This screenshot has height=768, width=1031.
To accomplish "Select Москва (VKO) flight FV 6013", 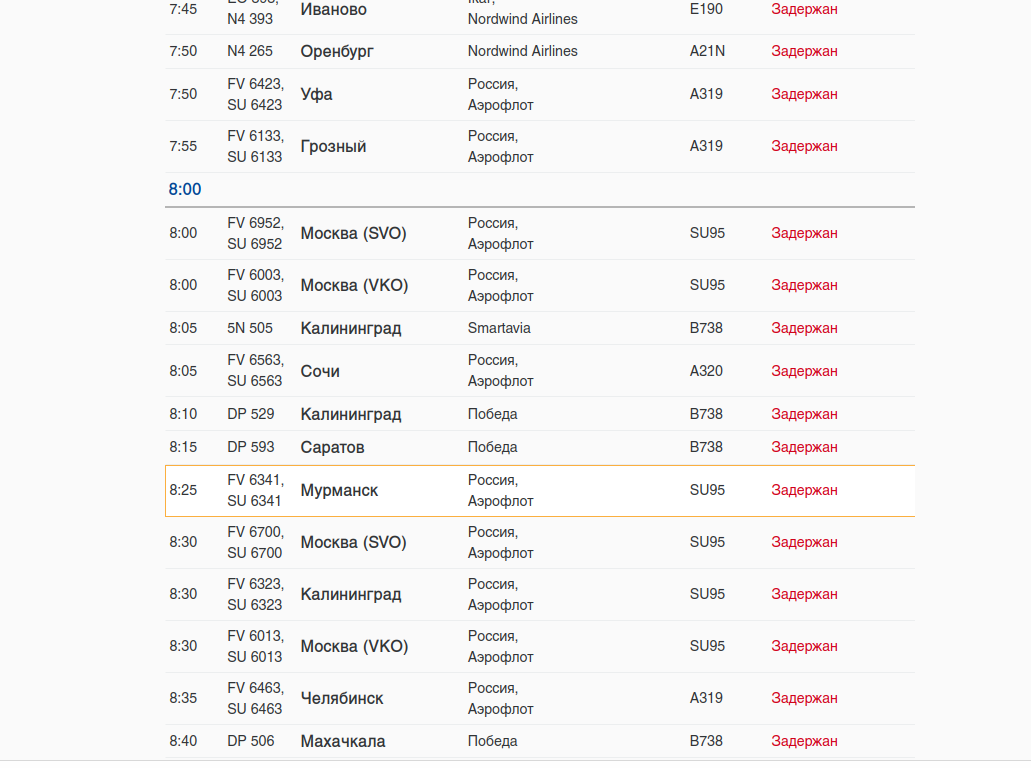I will (x=540, y=646).
